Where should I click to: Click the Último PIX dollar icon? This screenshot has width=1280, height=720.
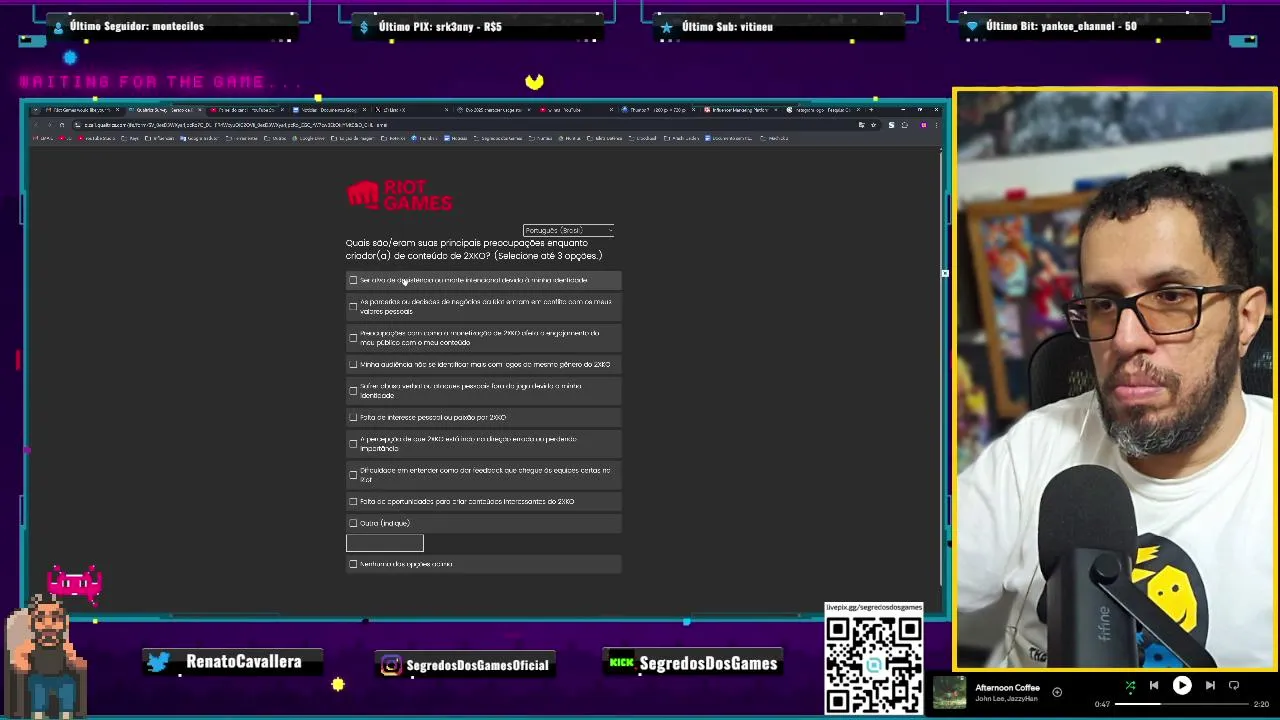pos(365,27)
